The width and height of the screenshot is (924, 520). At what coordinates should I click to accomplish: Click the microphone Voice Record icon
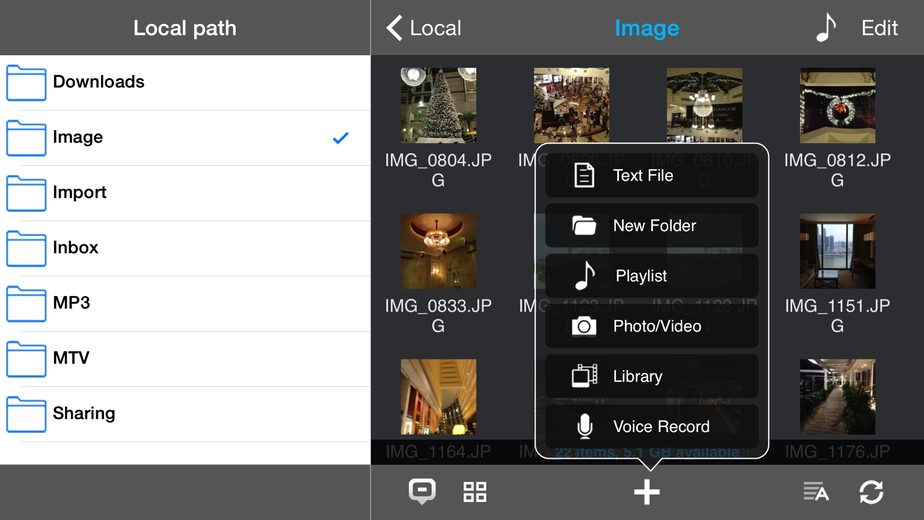[585, 426]
